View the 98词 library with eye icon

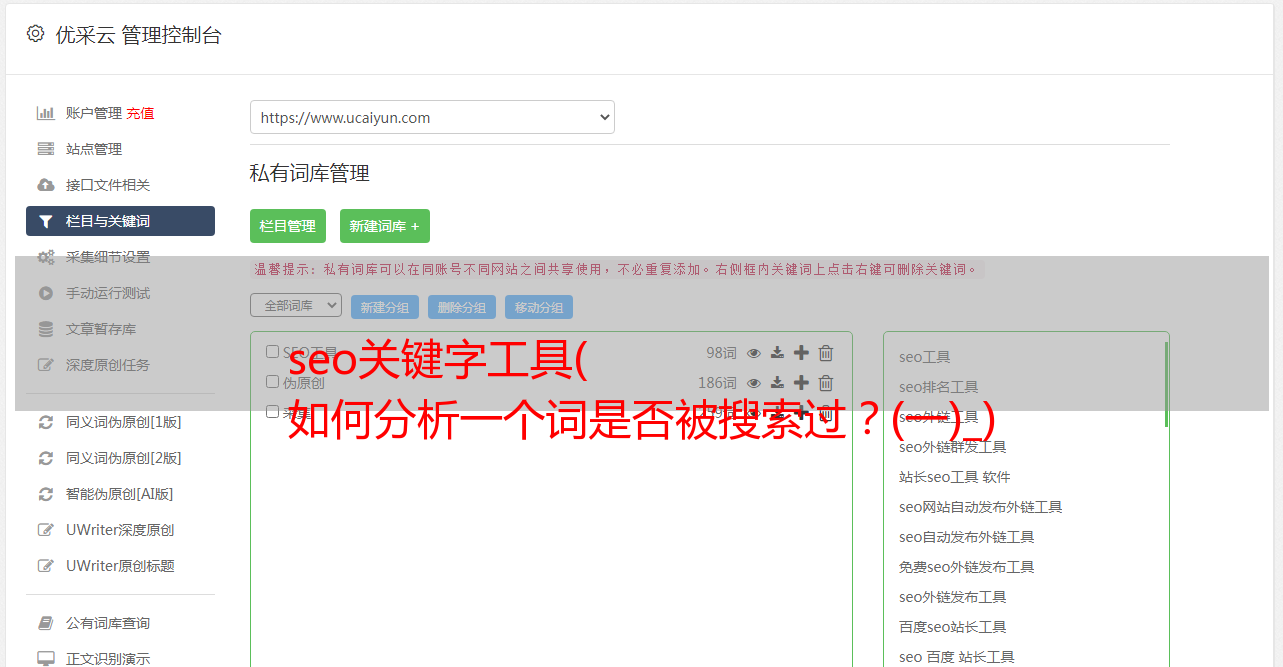[754, 353]
